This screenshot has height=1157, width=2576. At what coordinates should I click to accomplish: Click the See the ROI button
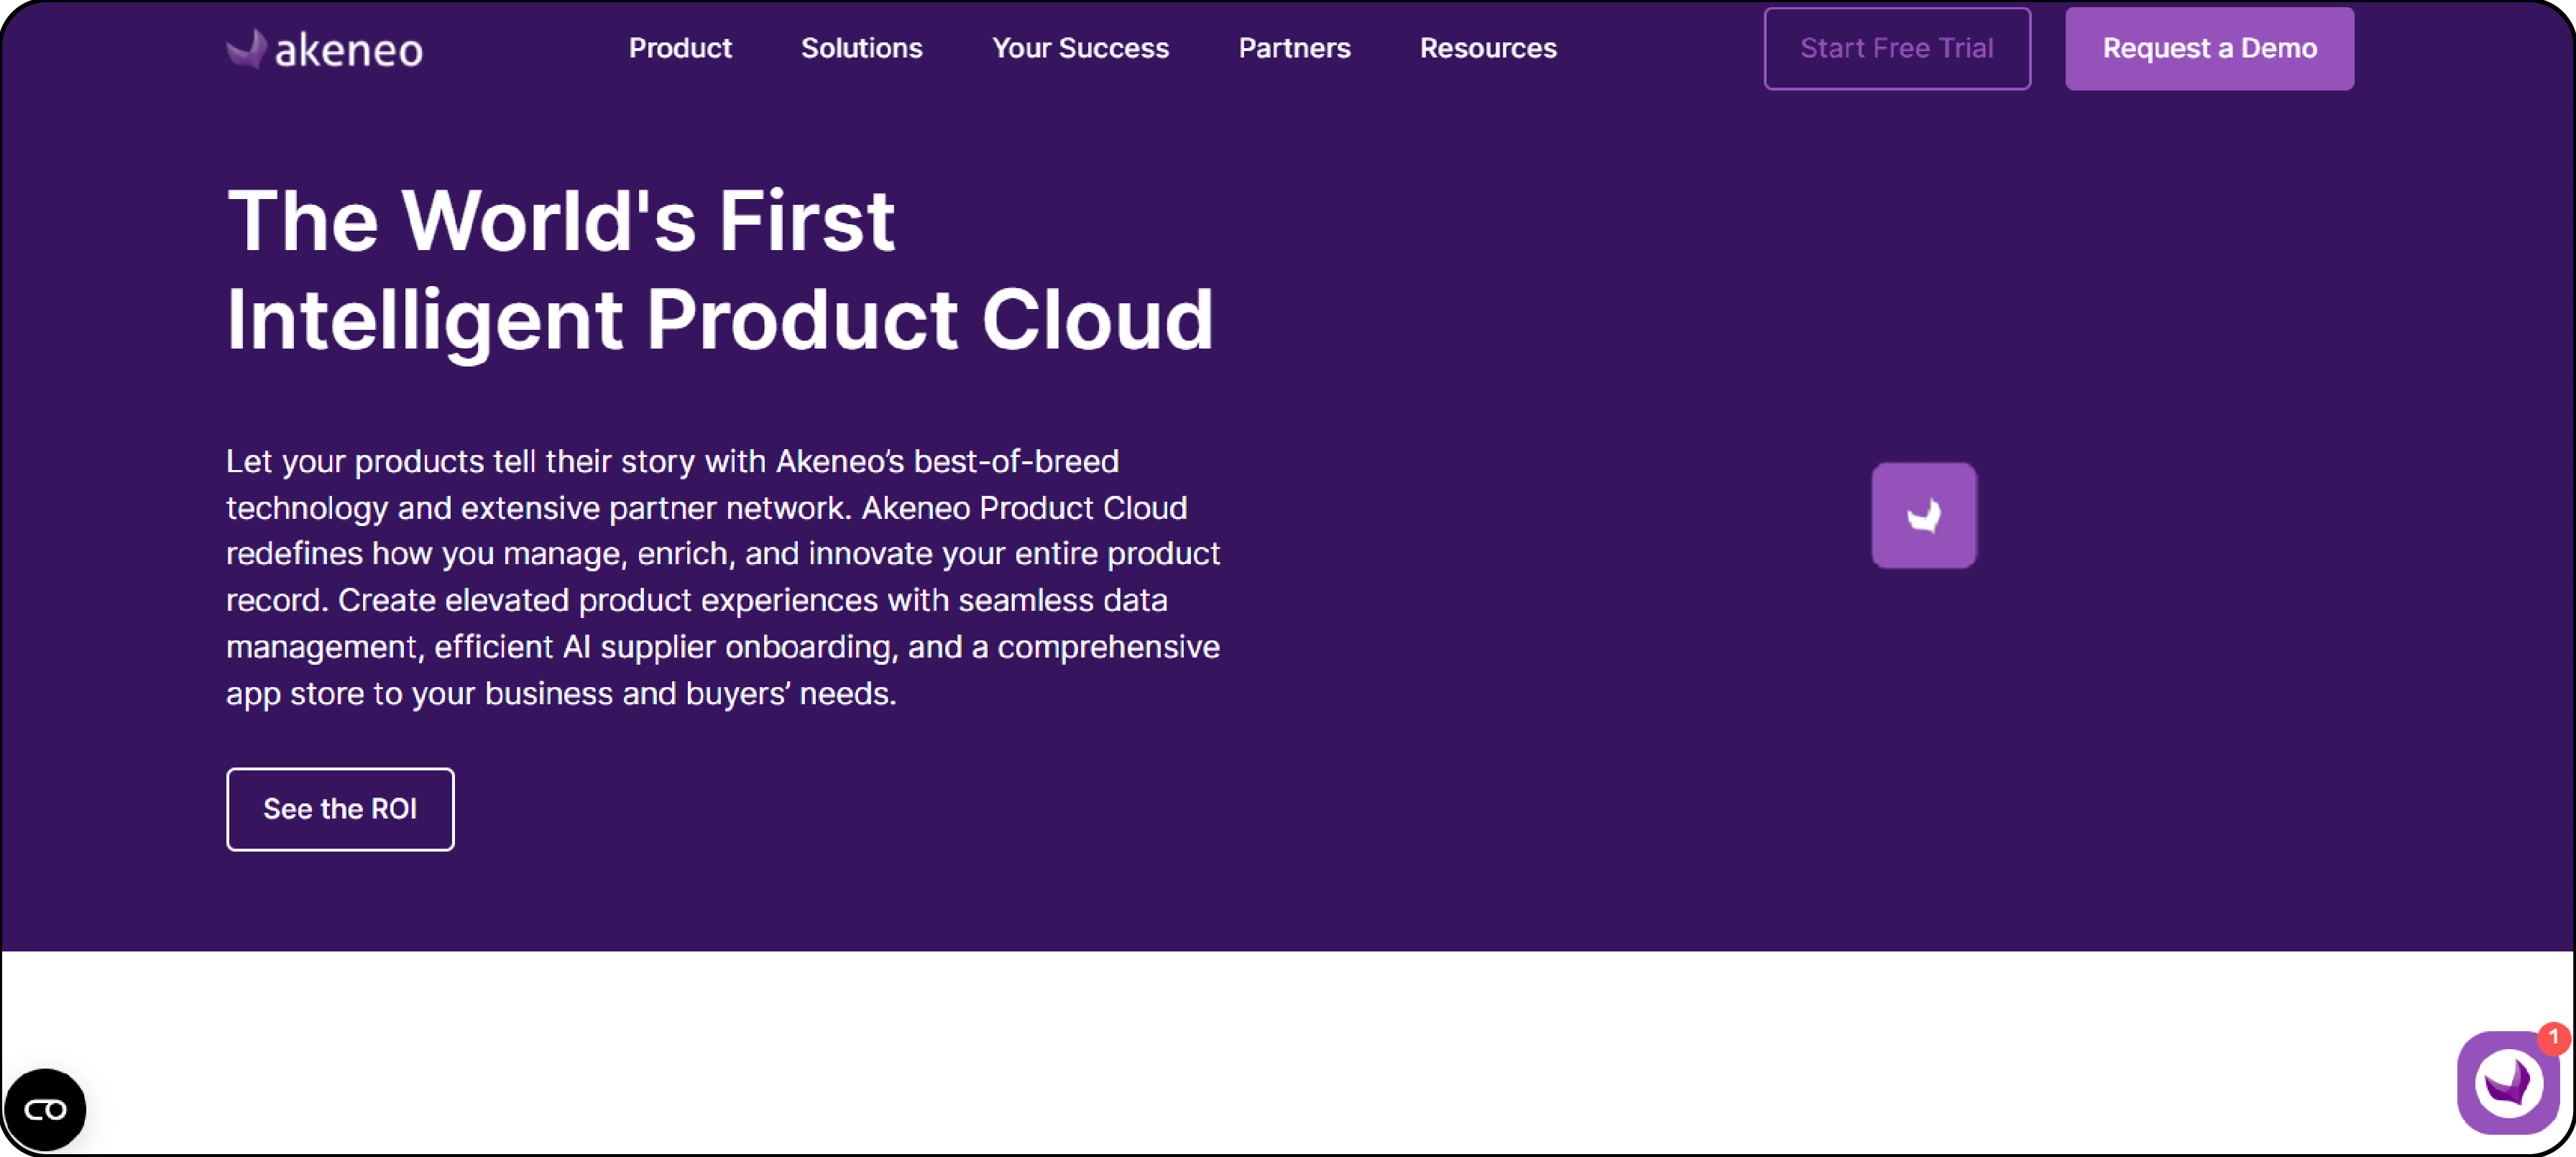click(x=340, y=809)
